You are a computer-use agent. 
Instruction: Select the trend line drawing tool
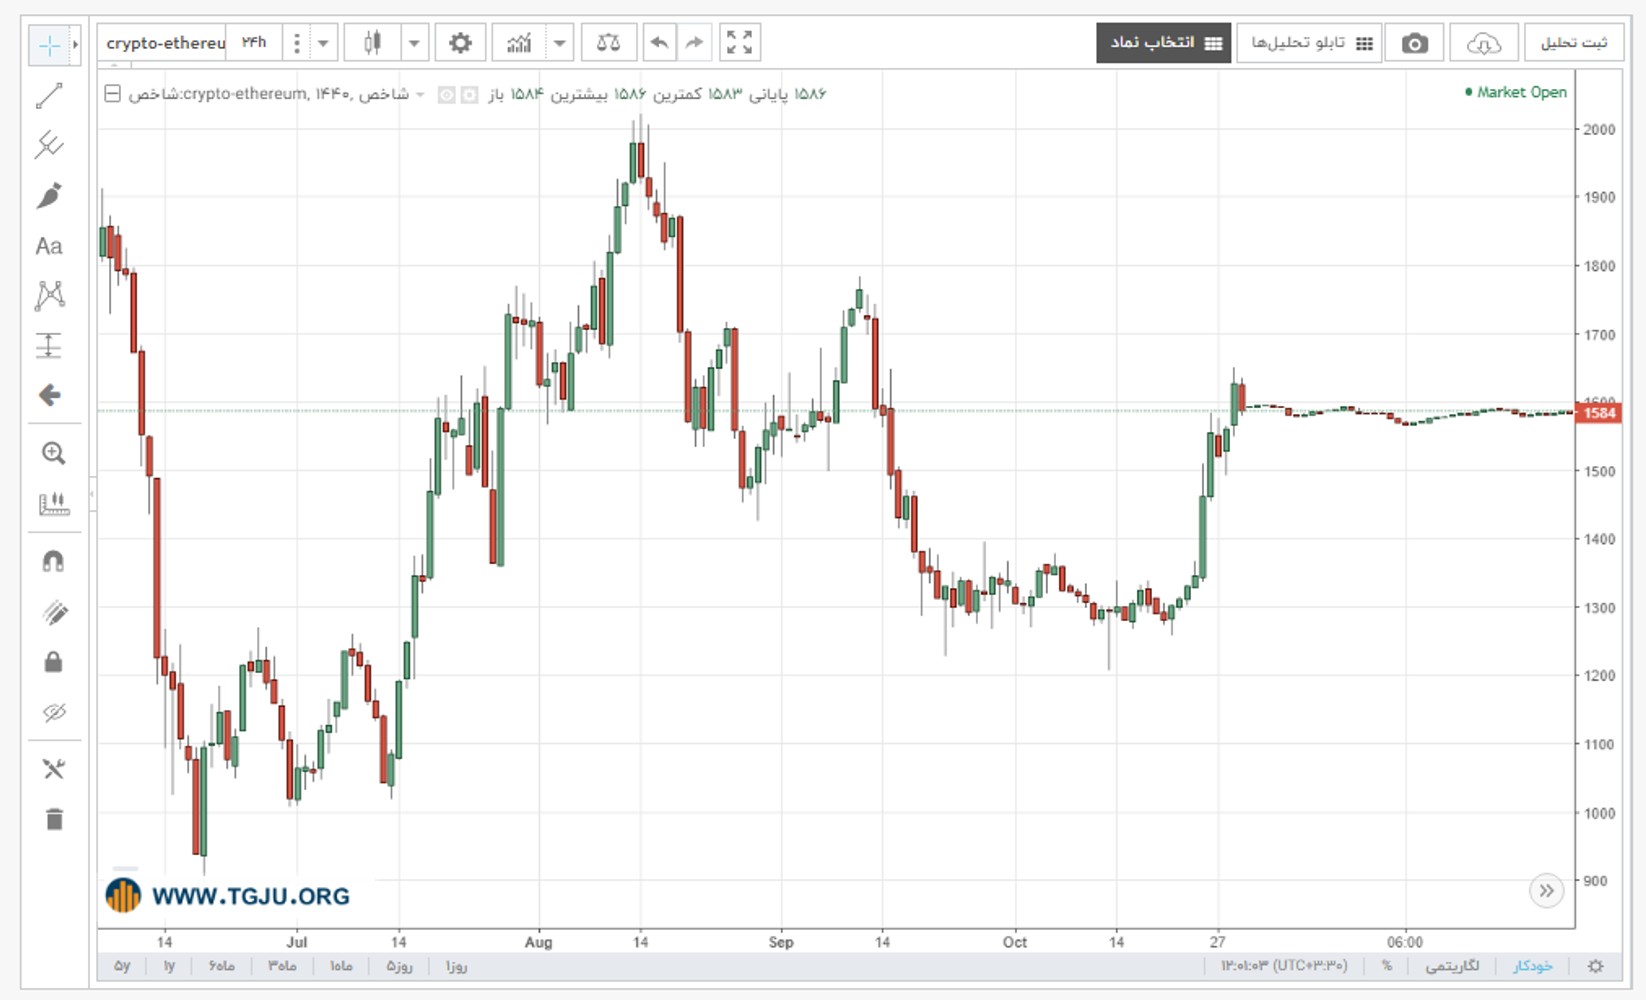tap(49, 95)
